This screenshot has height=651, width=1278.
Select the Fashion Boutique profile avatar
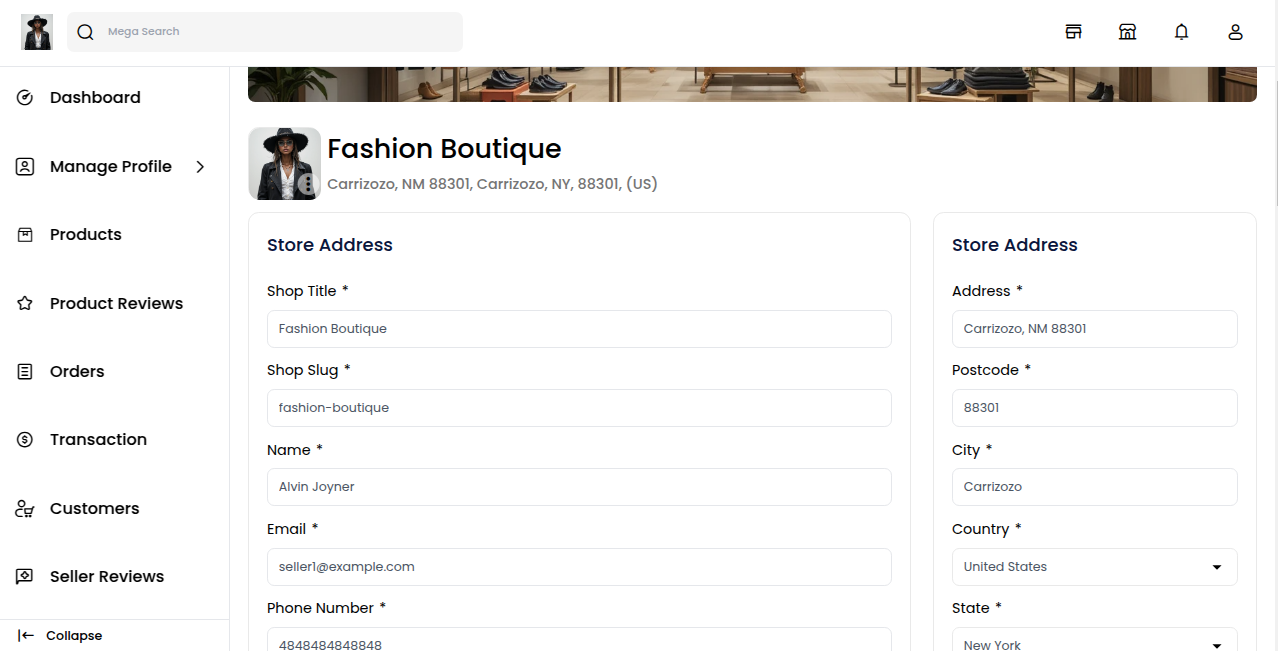(284, 162)
